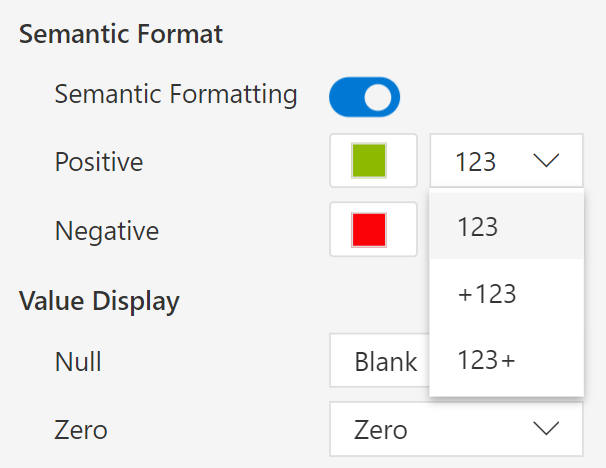
Task: Click the Positive row label
Action: tap(99, 161)
